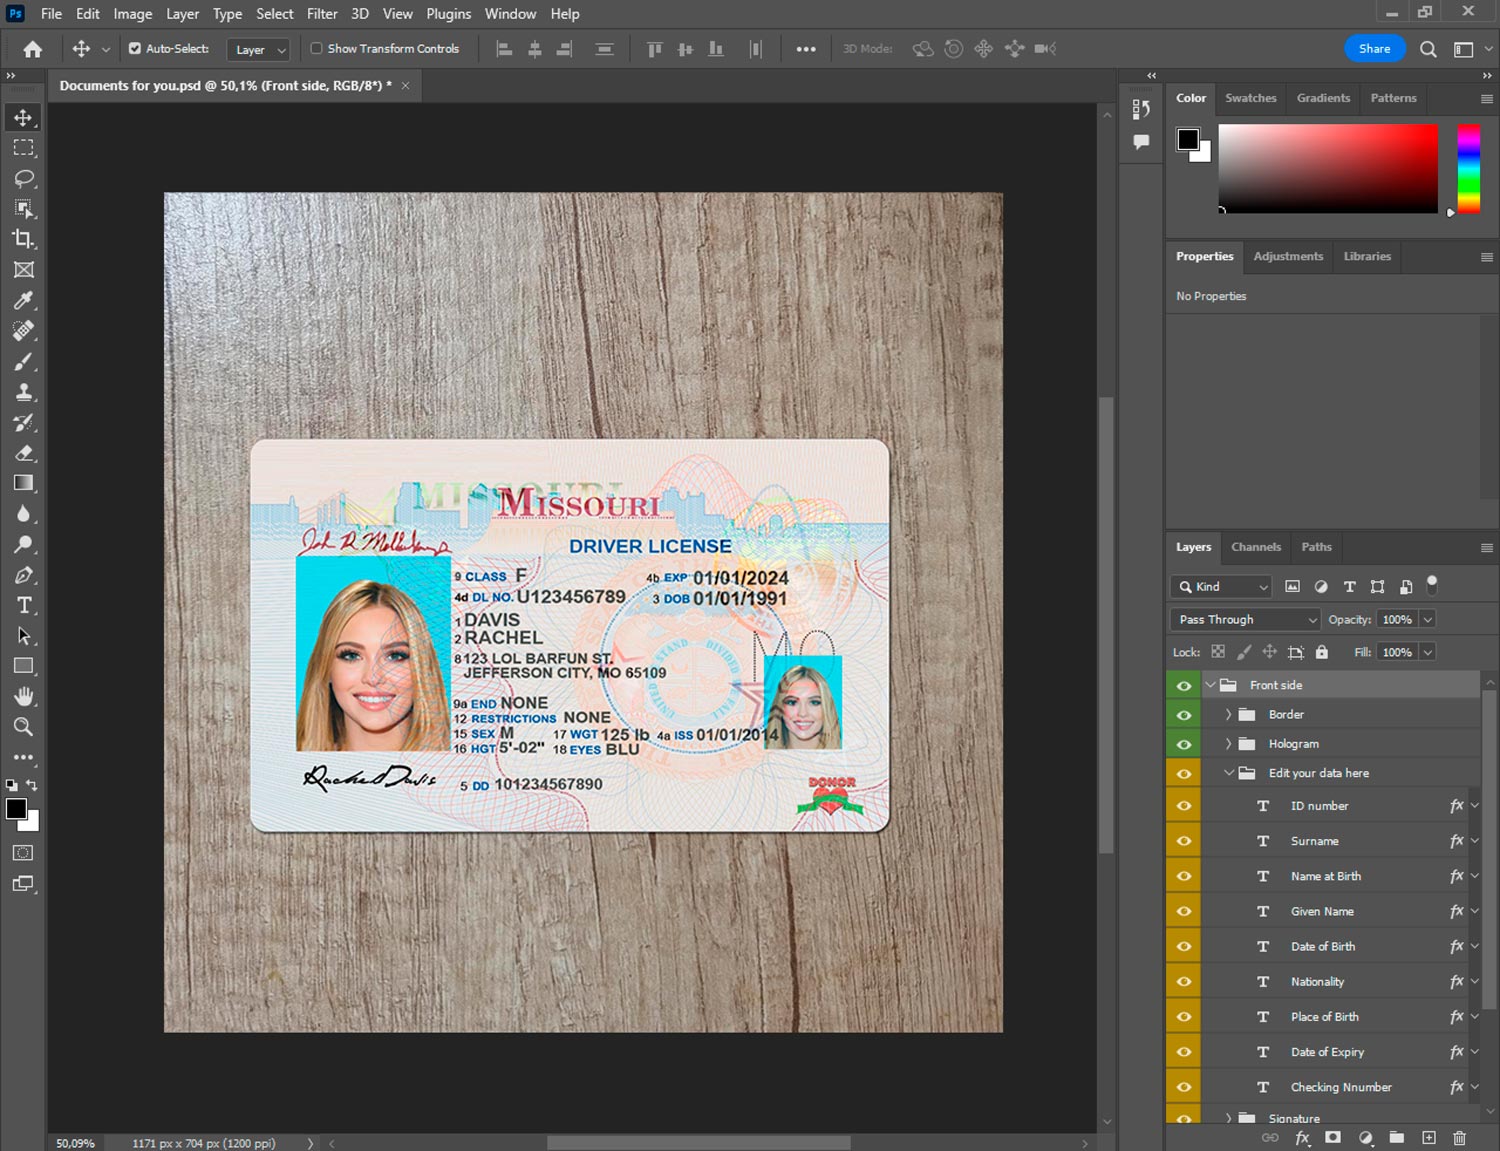This screenshot has height=1151, width=1500.
Task: Click the delete layer trash icon
Action: tap(1459, 1138)
